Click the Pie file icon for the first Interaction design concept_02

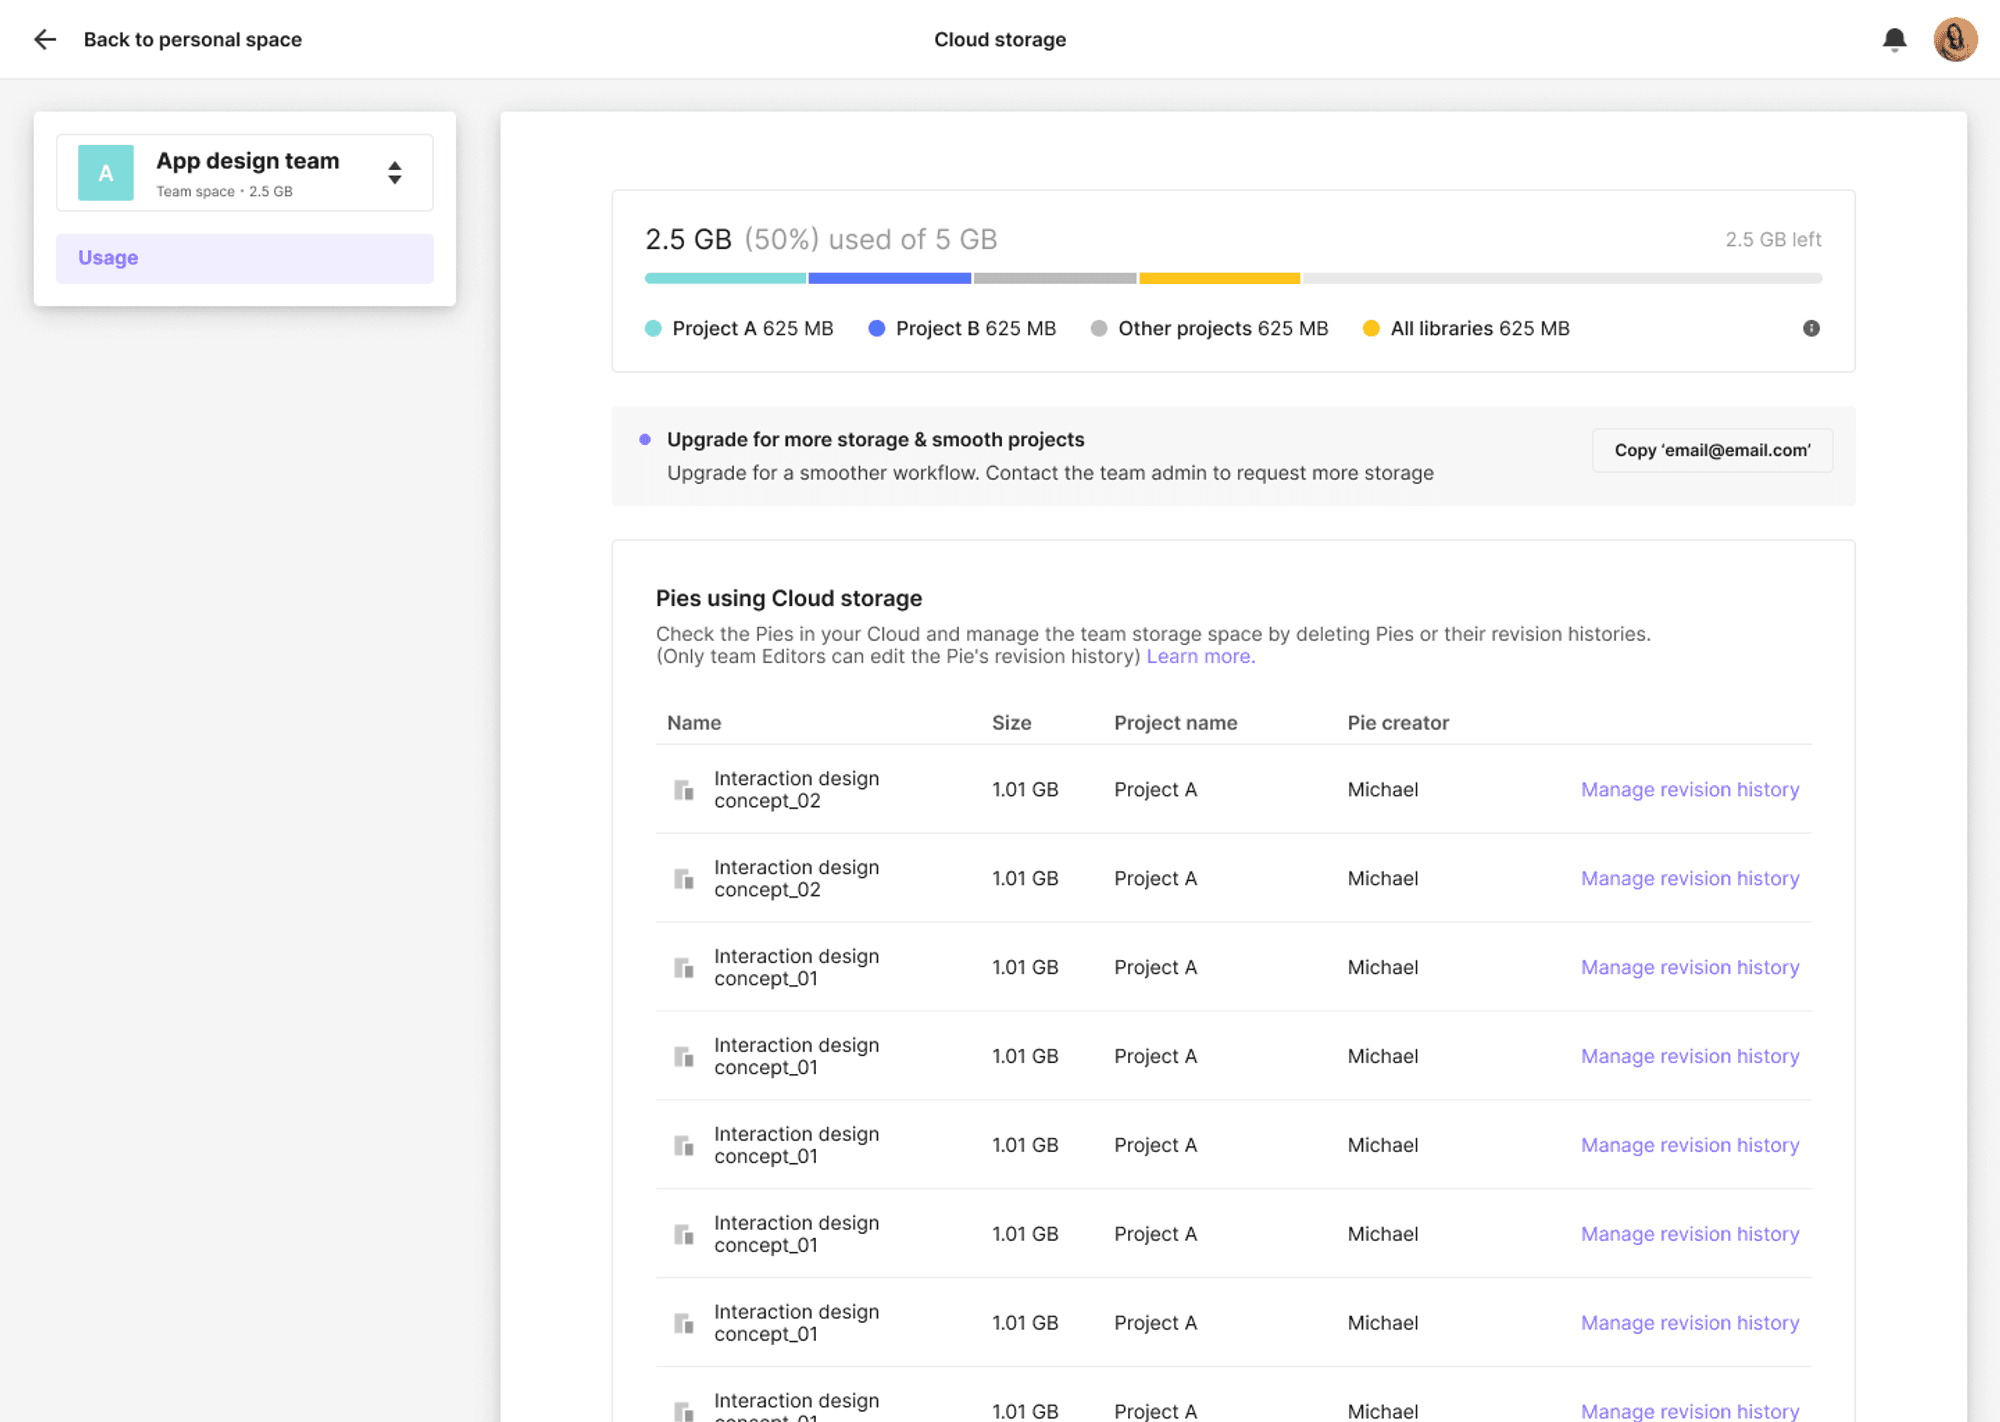coord(684,789)
